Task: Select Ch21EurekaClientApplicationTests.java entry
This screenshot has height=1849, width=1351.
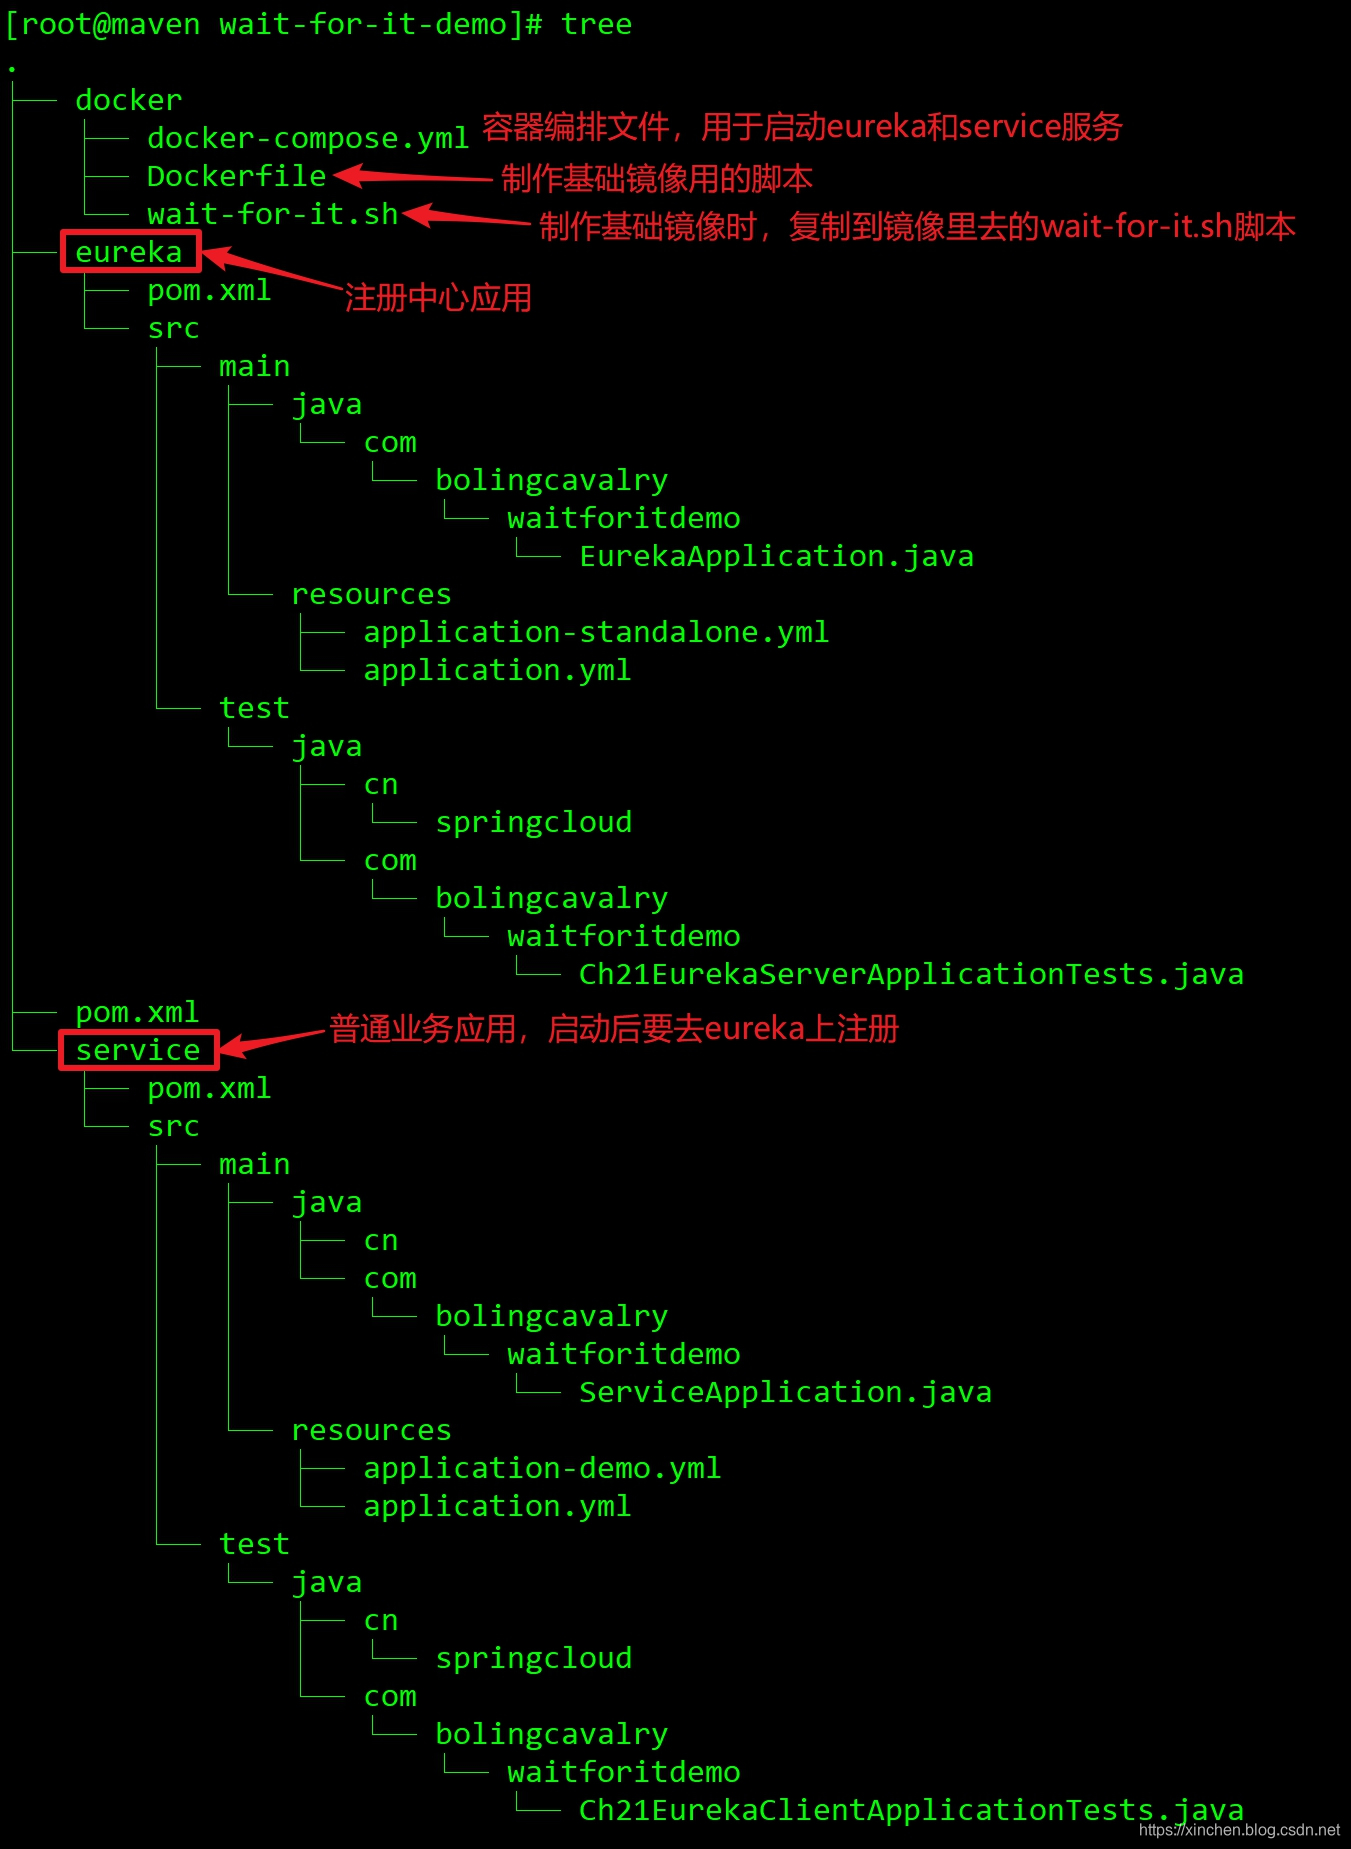Action: point(911,1810)
